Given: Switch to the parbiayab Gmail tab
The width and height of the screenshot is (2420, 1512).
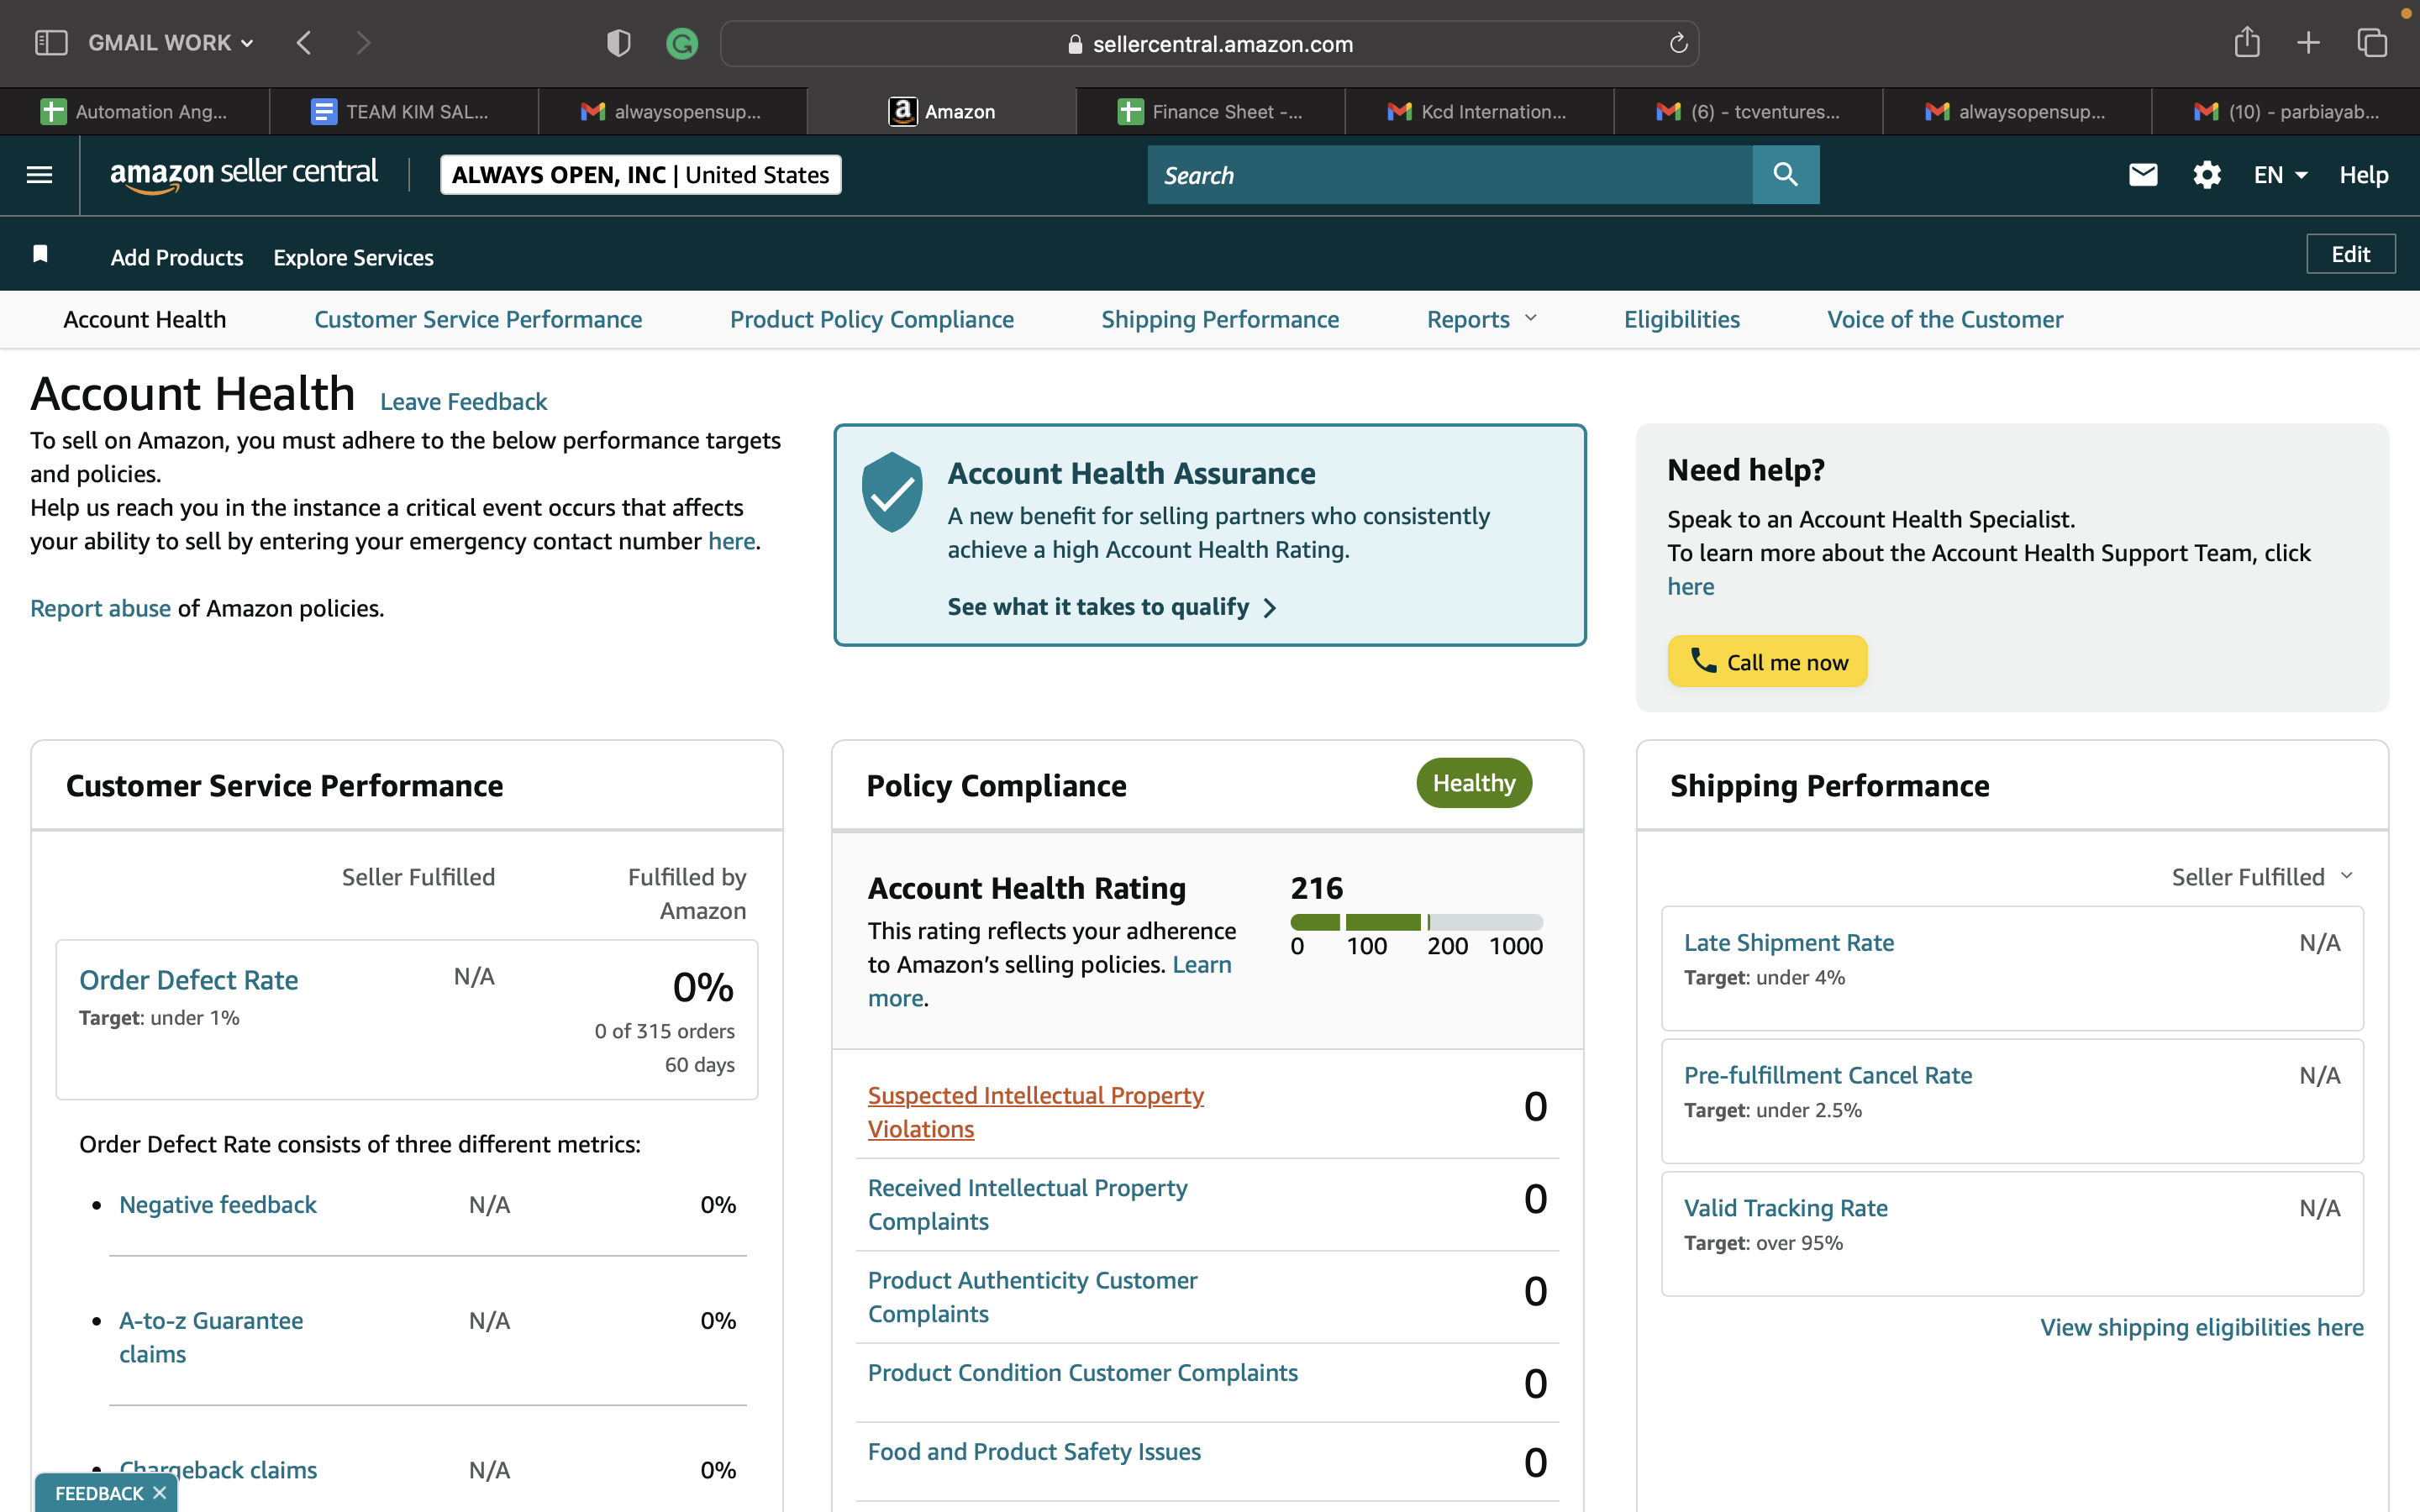Looking at the screenshot, I should [x=2287, y=111].
